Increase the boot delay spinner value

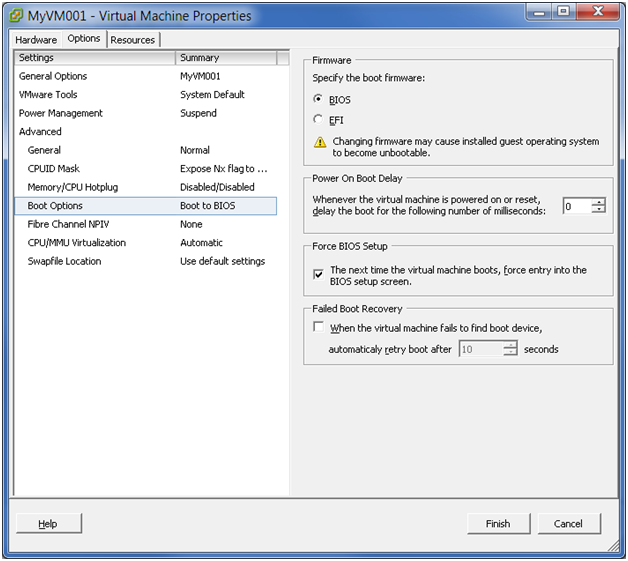coord(599,202)
